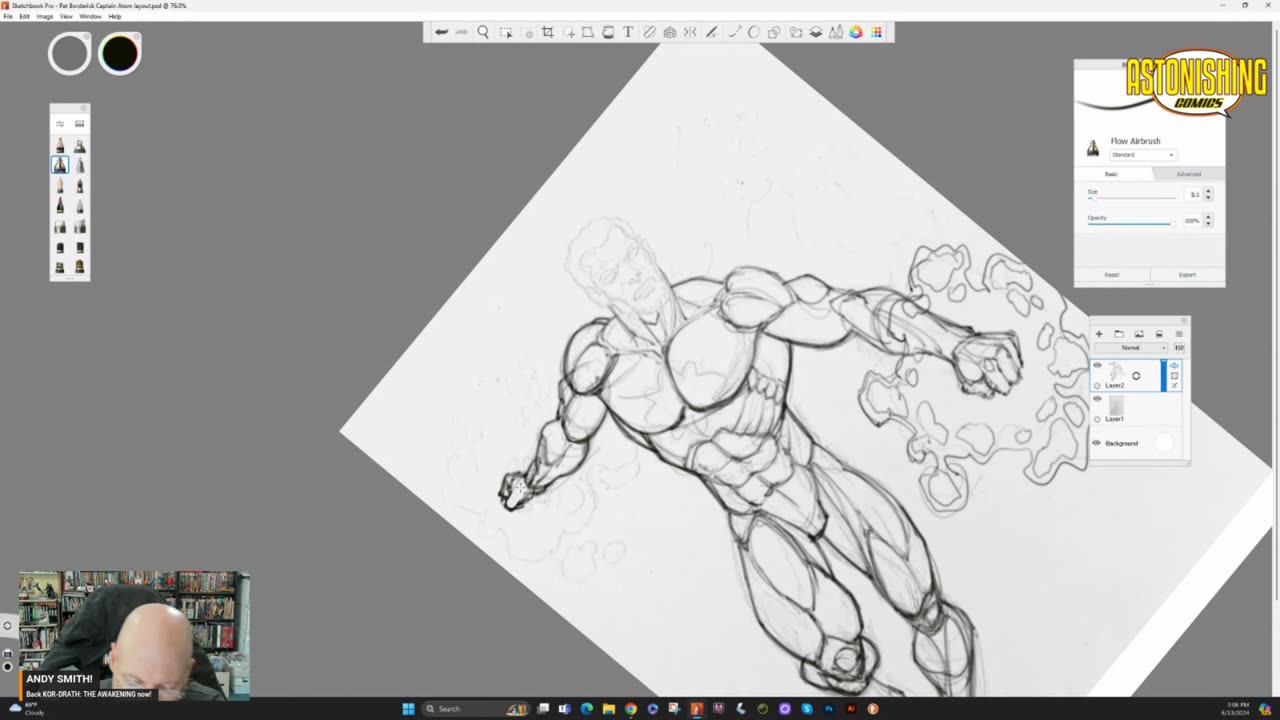Open the Help menu
1280x720 pixels.
(114, 16)
